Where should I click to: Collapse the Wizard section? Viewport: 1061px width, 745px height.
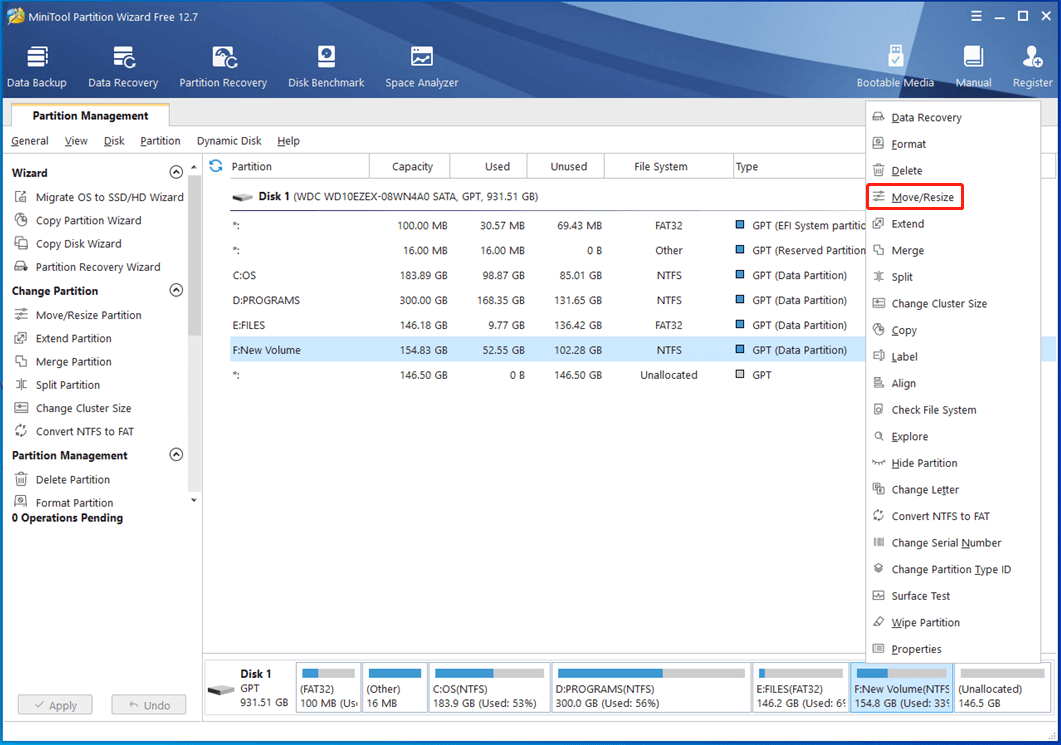point(176,172)
